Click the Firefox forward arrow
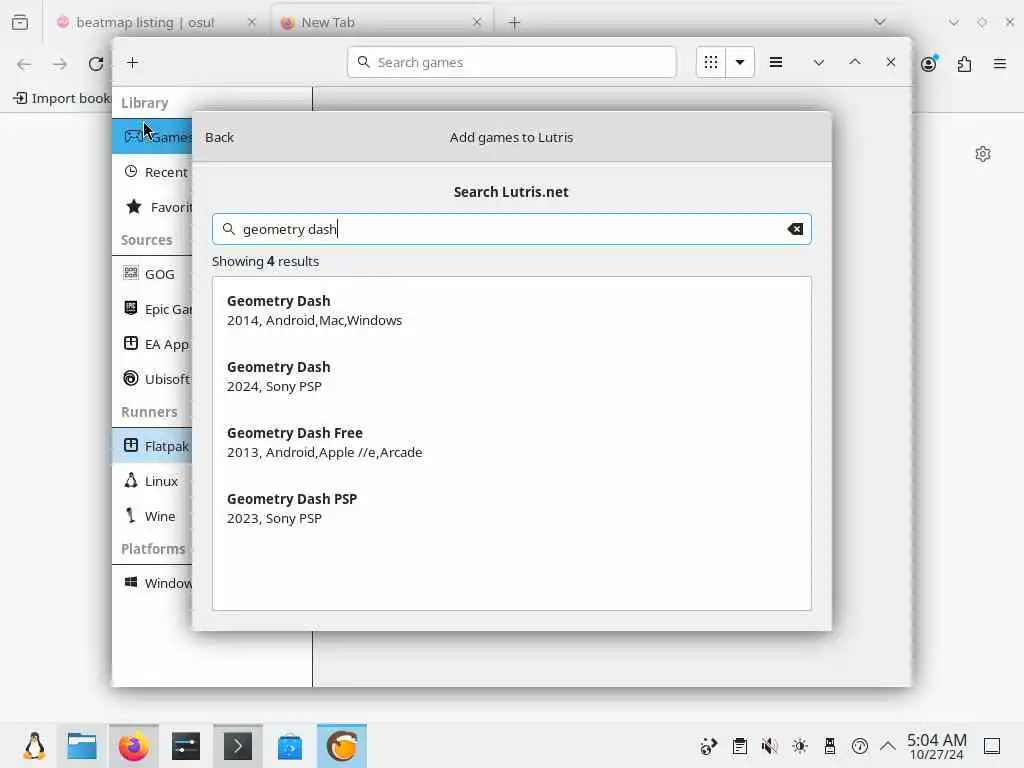Screen dimensions: 1024x768 tap(60, 64)
